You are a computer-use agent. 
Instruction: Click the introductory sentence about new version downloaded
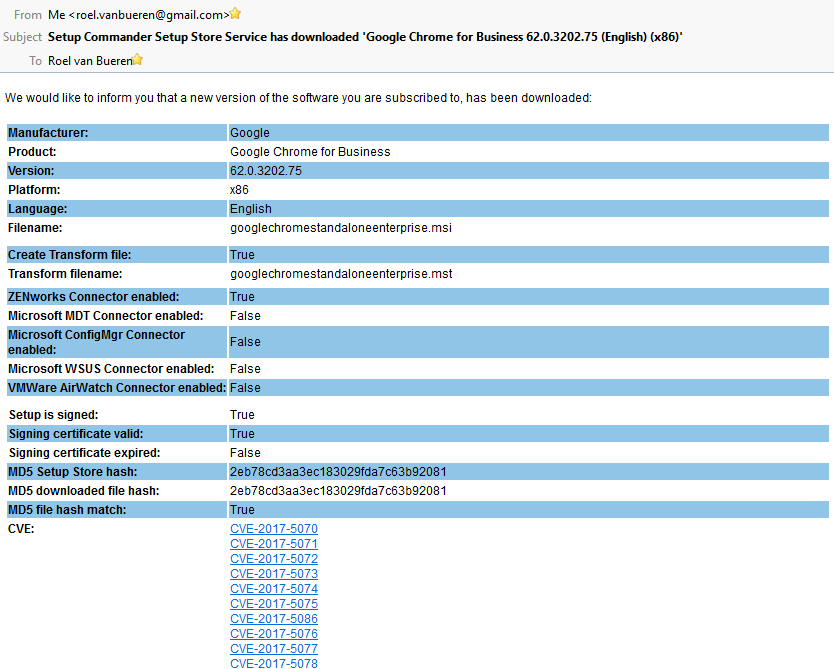click(x=298, y=98)
